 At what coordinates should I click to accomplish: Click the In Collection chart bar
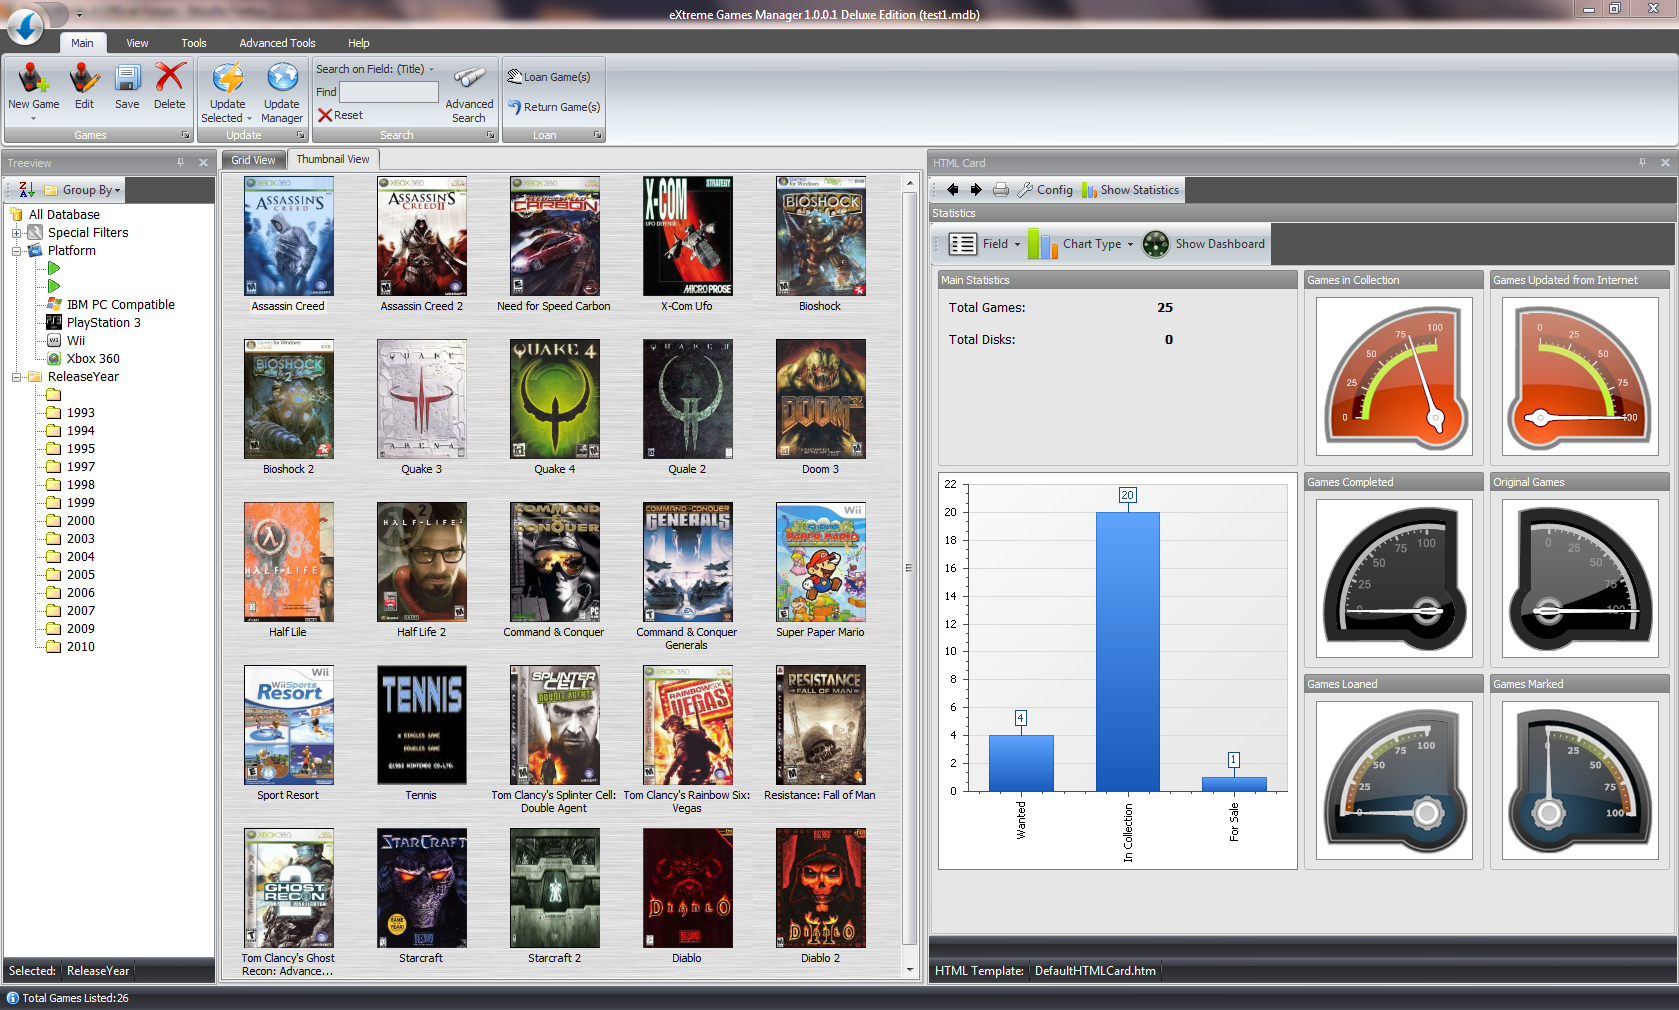[x=1127, y=652]
